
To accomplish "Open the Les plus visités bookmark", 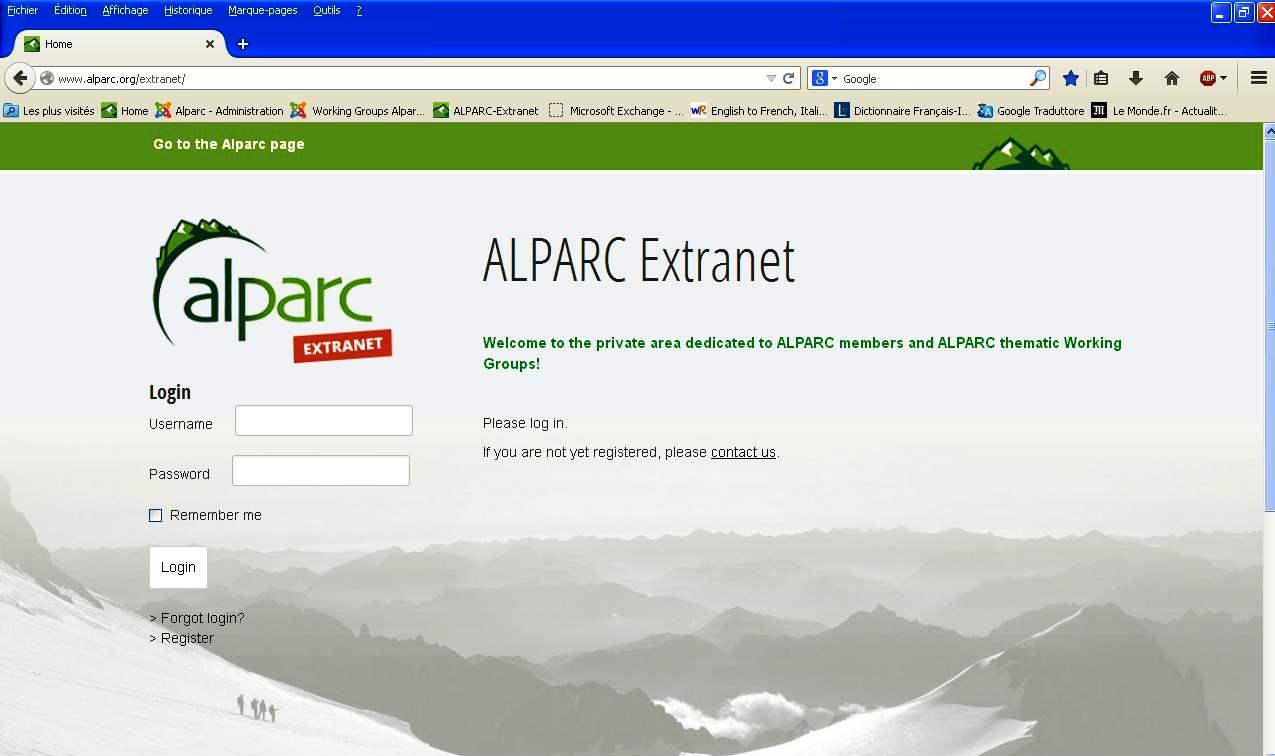I will point(49,111).
